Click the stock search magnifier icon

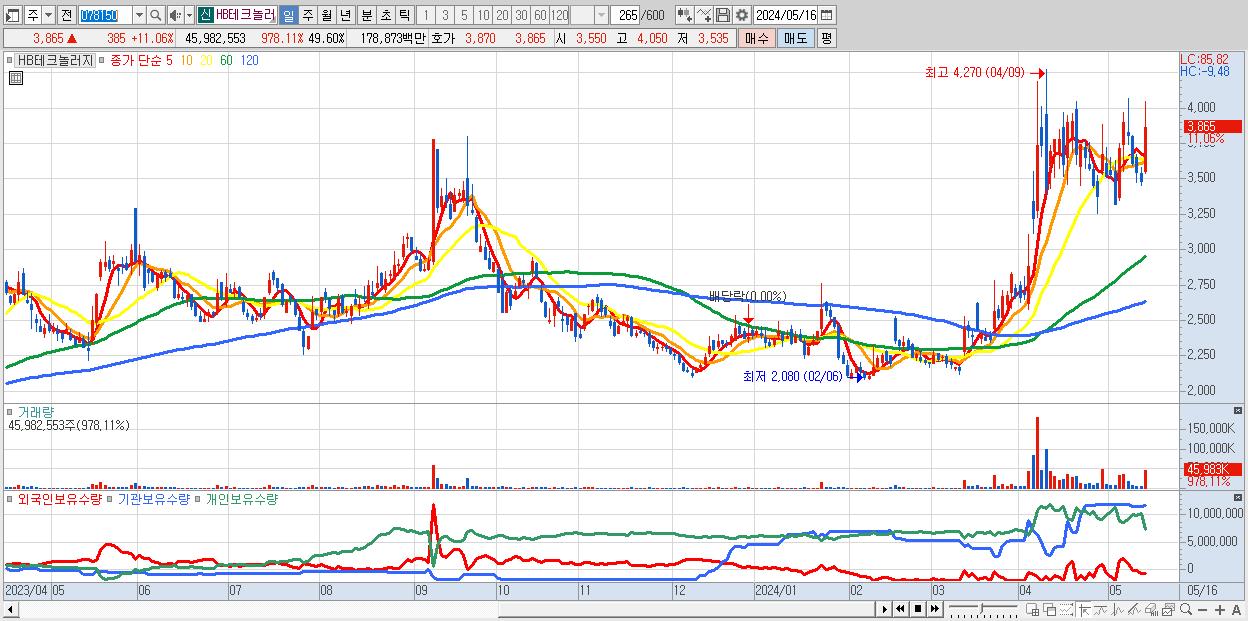tap(156, 15)
